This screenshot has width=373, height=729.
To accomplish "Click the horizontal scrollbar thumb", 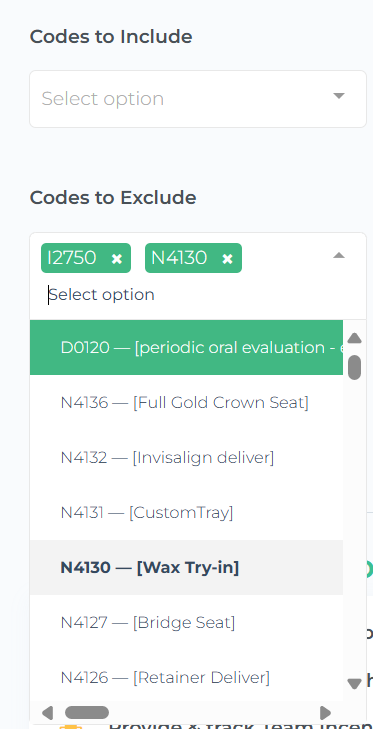I will 87,712.
